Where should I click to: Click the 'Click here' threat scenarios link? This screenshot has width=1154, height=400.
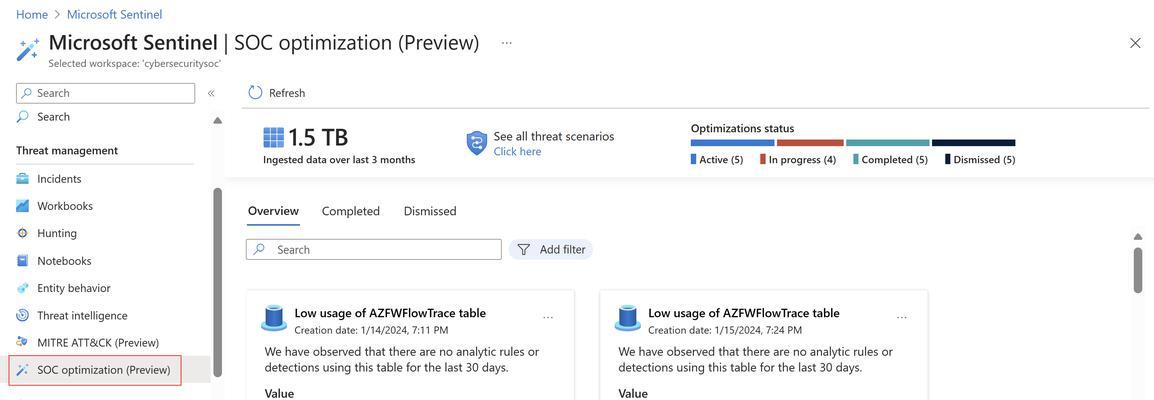pyautogui.click(x=517, y=151)
